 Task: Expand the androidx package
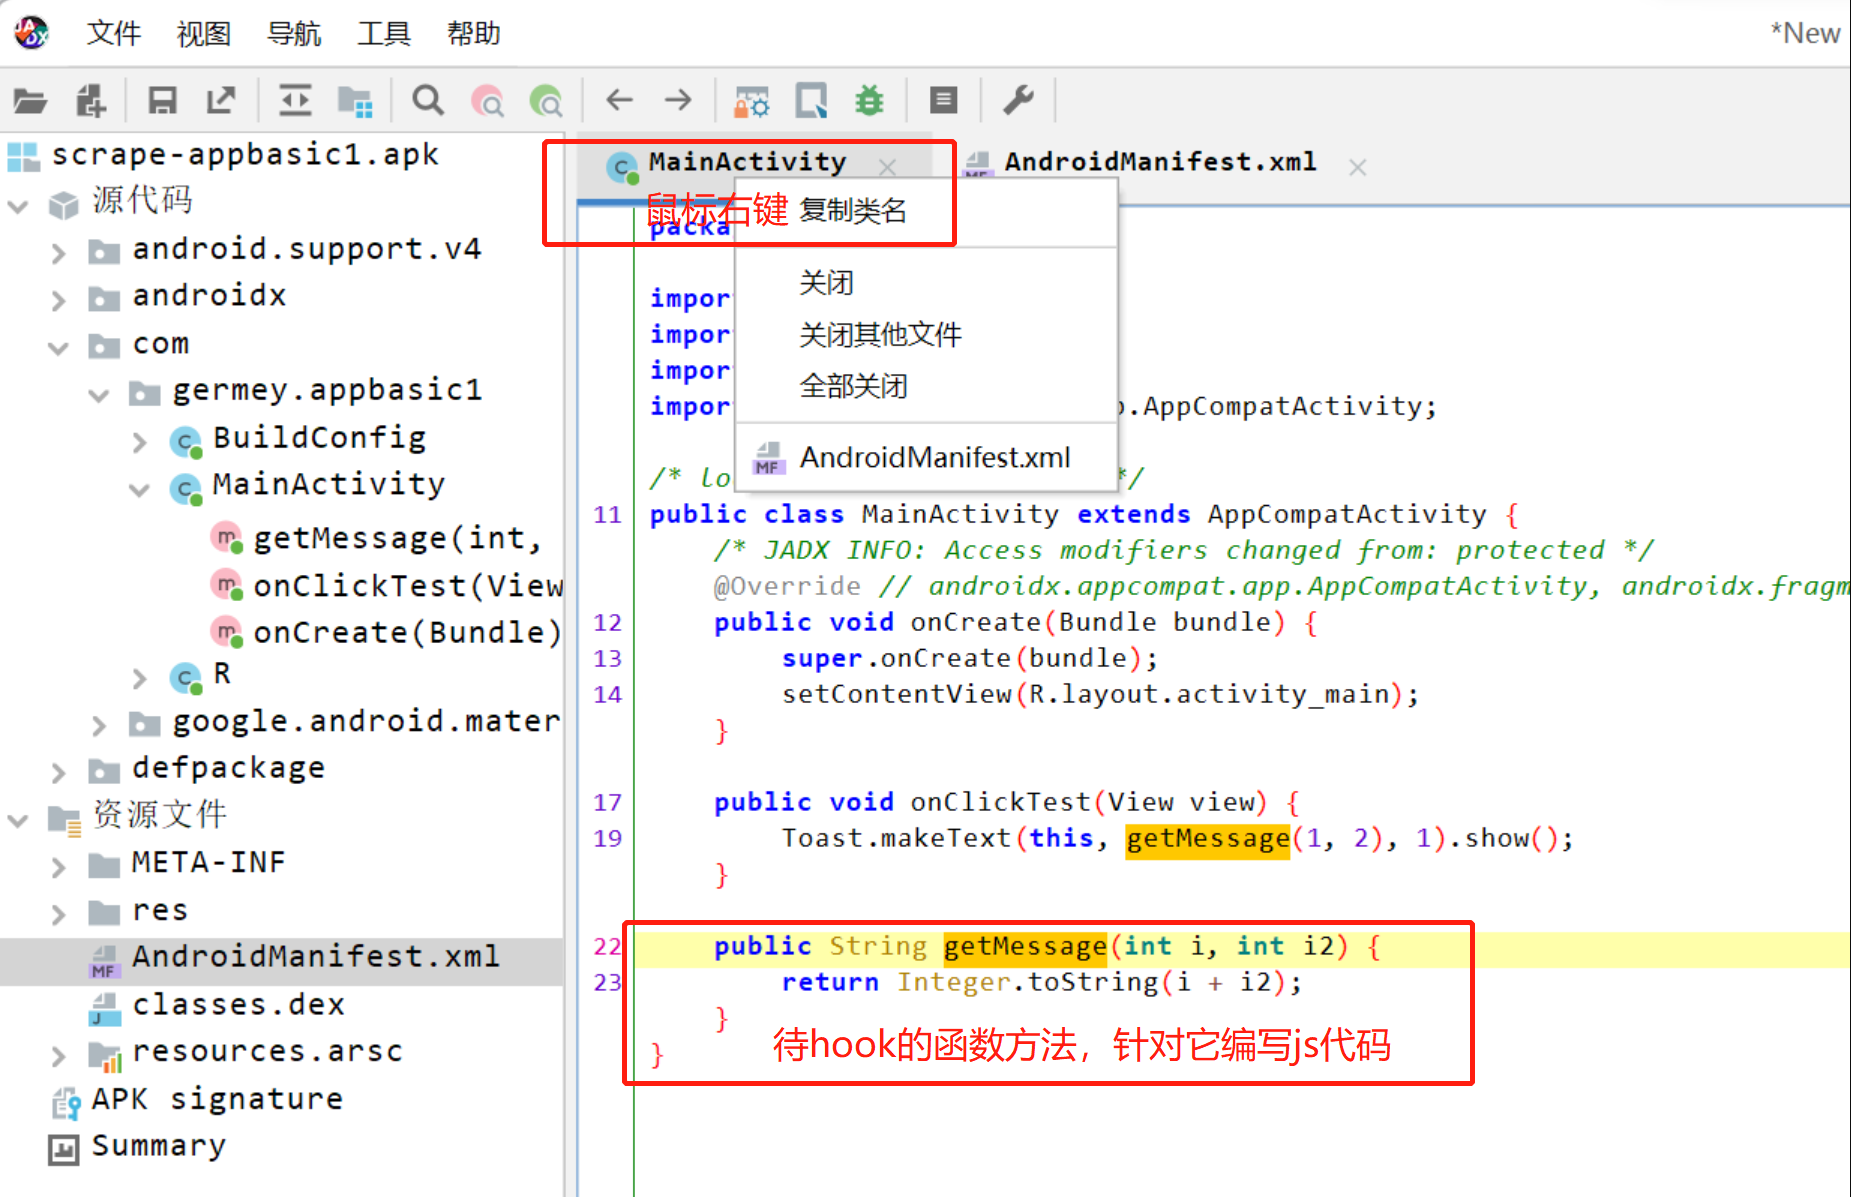(58, 300)
